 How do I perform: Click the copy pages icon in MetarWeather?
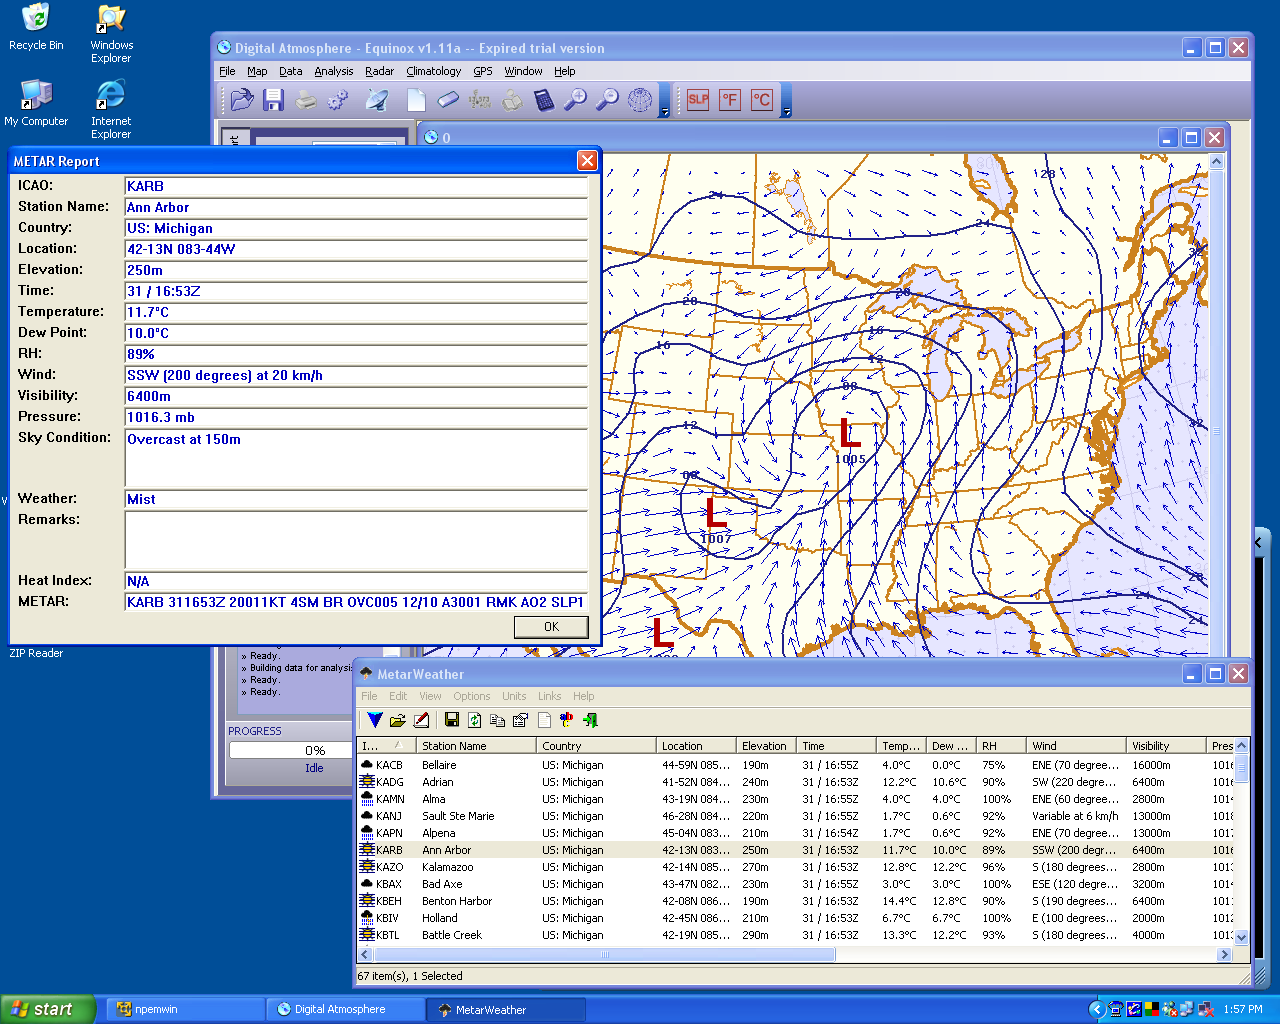pyautogui.click(x=498, y=720)
